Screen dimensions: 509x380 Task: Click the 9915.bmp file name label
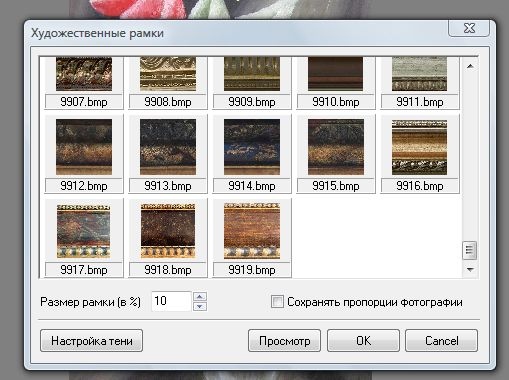pyautogui.click(x=336, y=186)
